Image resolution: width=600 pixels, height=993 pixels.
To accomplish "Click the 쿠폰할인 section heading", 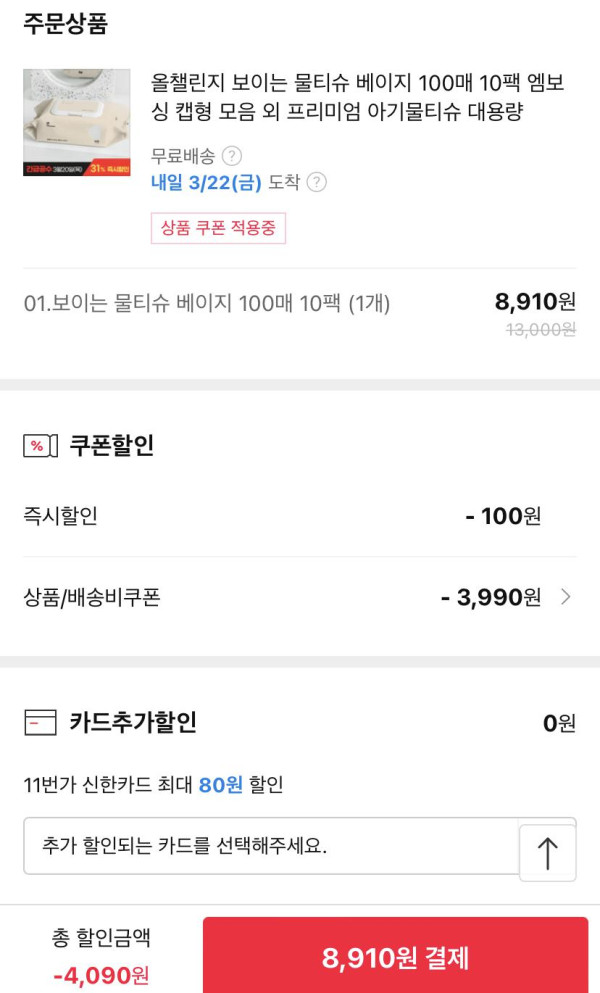I will click(111, 446).
